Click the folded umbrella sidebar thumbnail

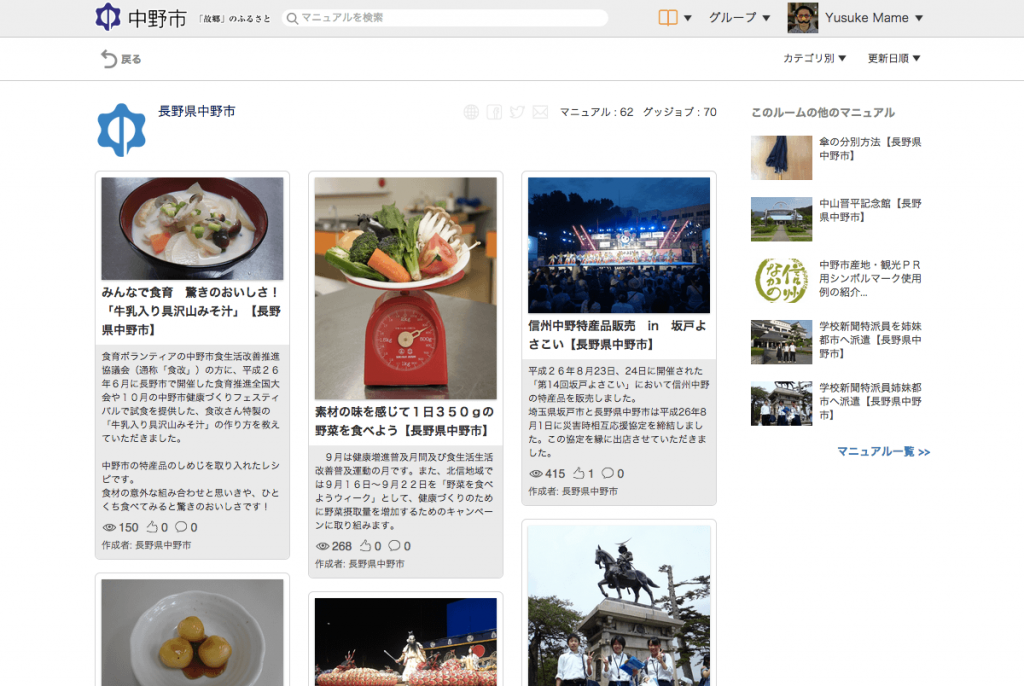pyautogui.click(x=781, y=157)
